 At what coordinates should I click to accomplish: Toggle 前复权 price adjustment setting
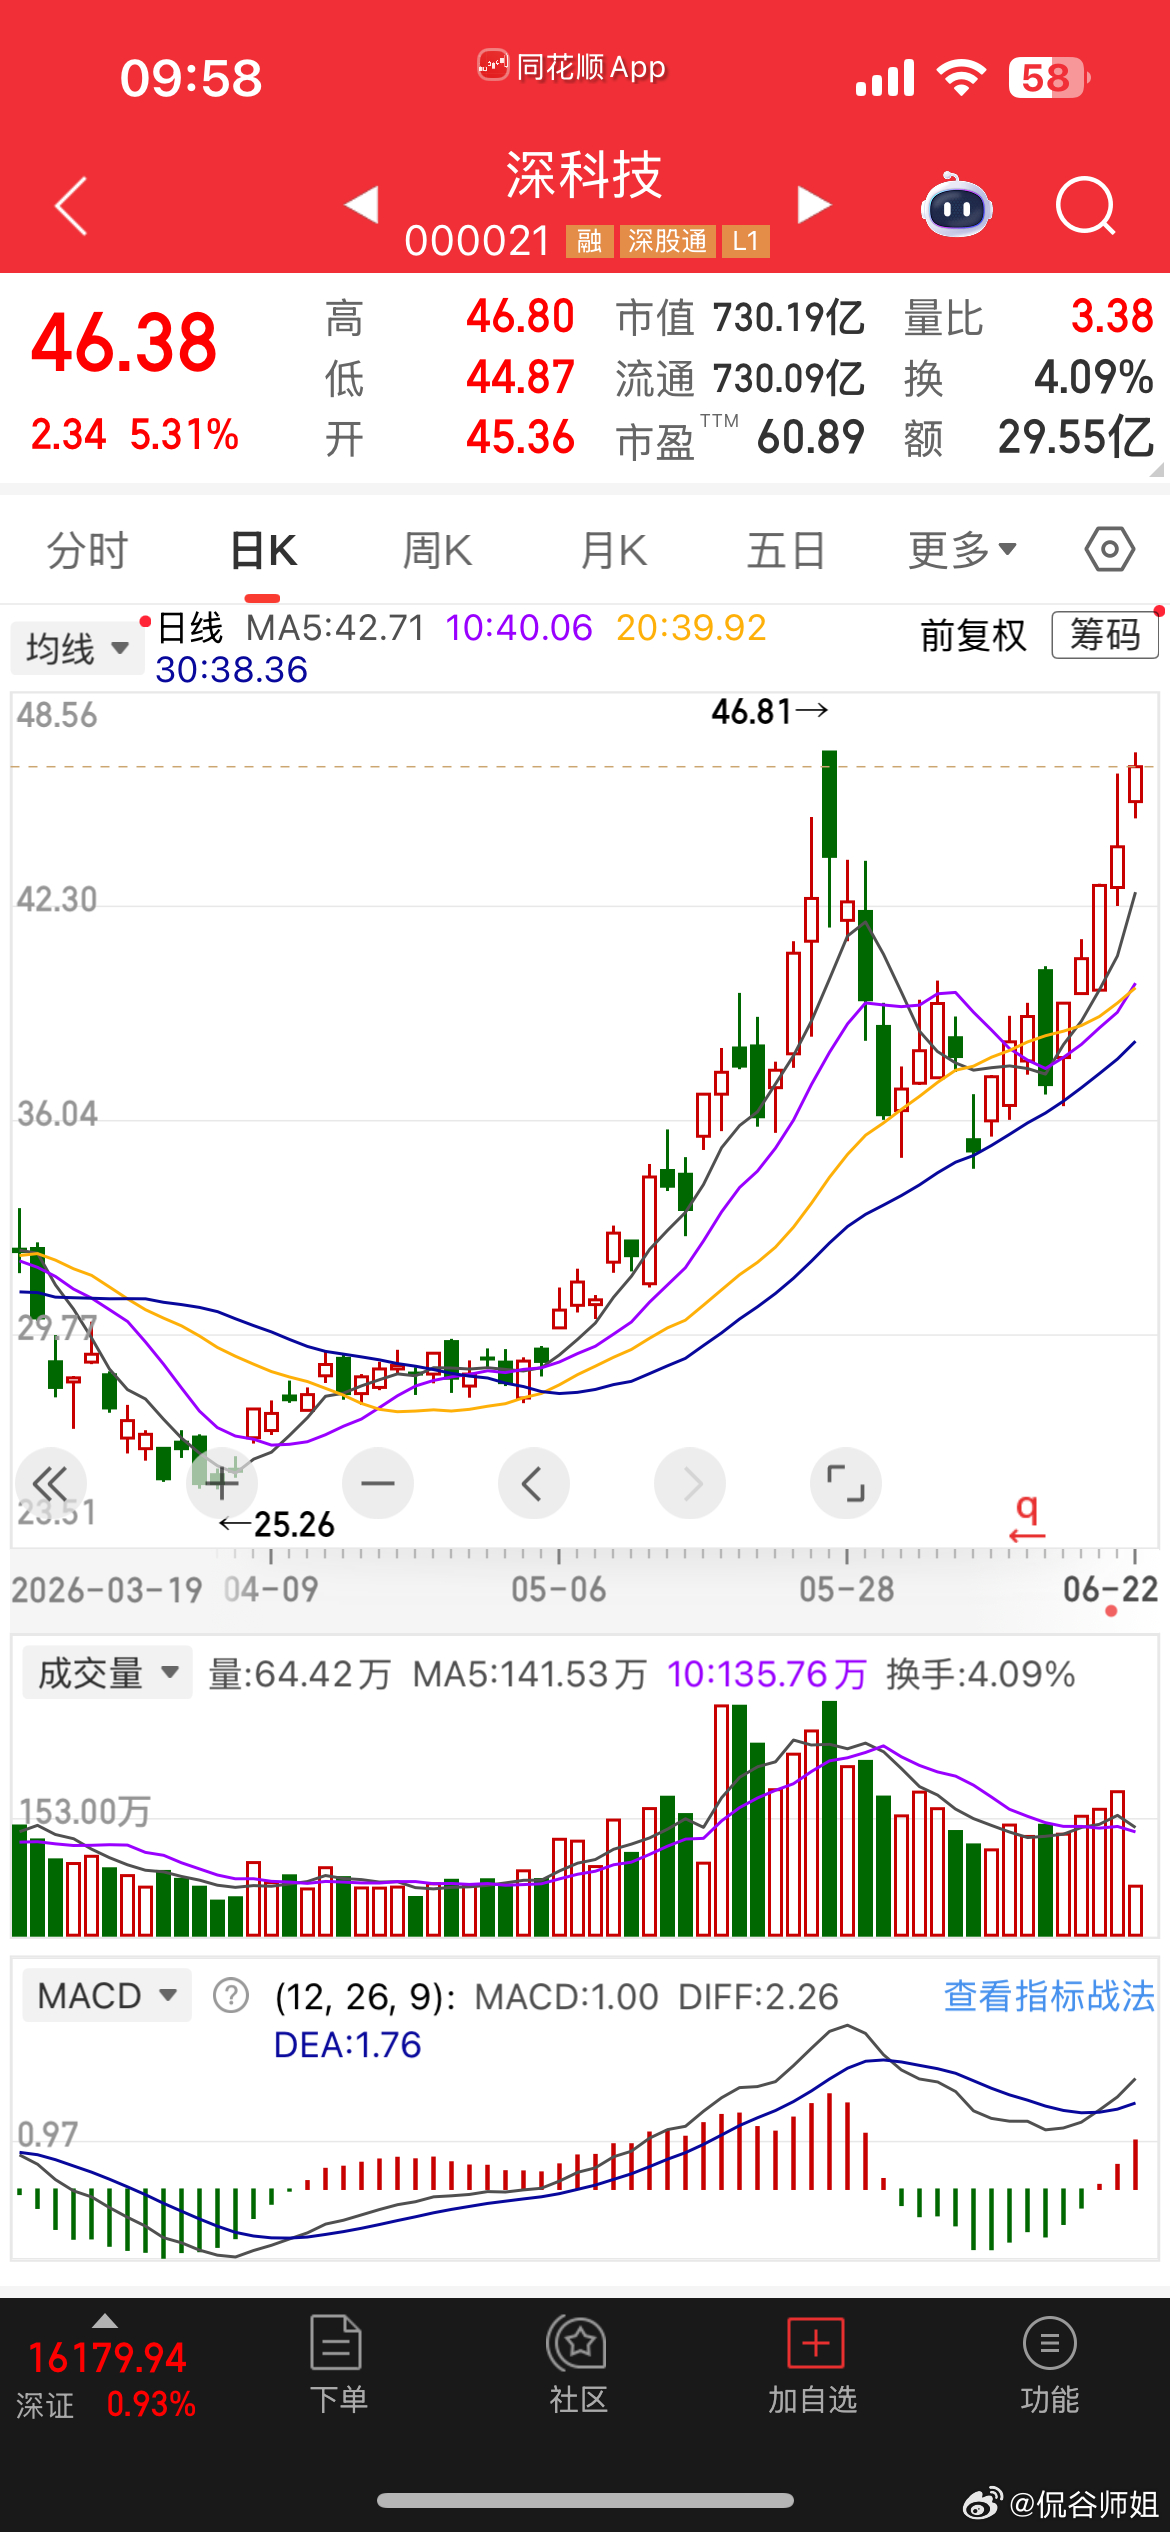pyautogui.click(x=973, y=635)
